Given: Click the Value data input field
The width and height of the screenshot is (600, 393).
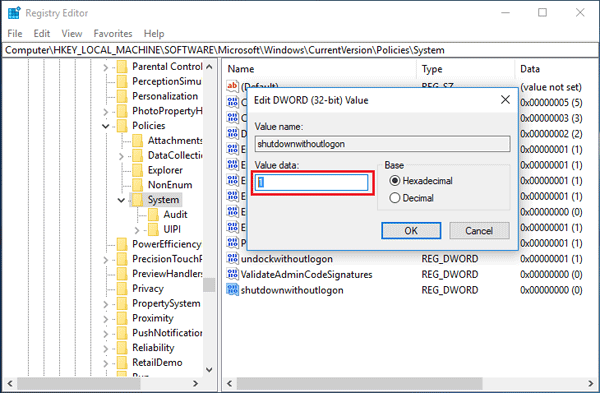Looking at the screenshot, I should pyautogui.click(x=312, y=182).
